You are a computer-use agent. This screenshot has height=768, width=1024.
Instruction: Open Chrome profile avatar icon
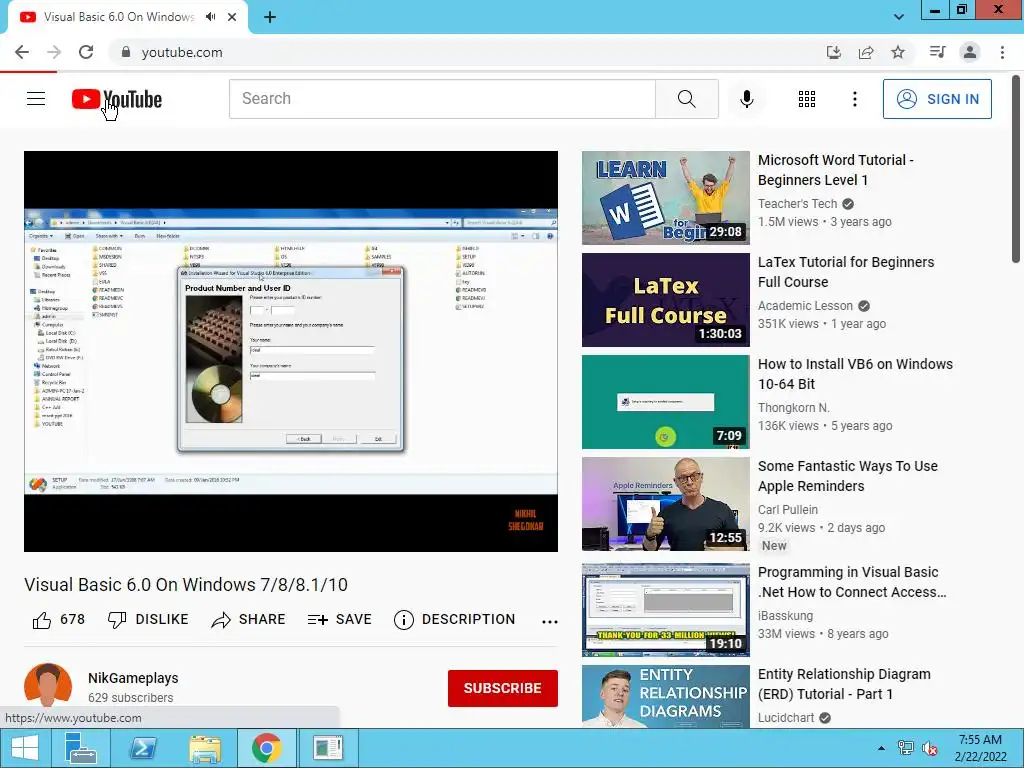(x=970, y=52)
